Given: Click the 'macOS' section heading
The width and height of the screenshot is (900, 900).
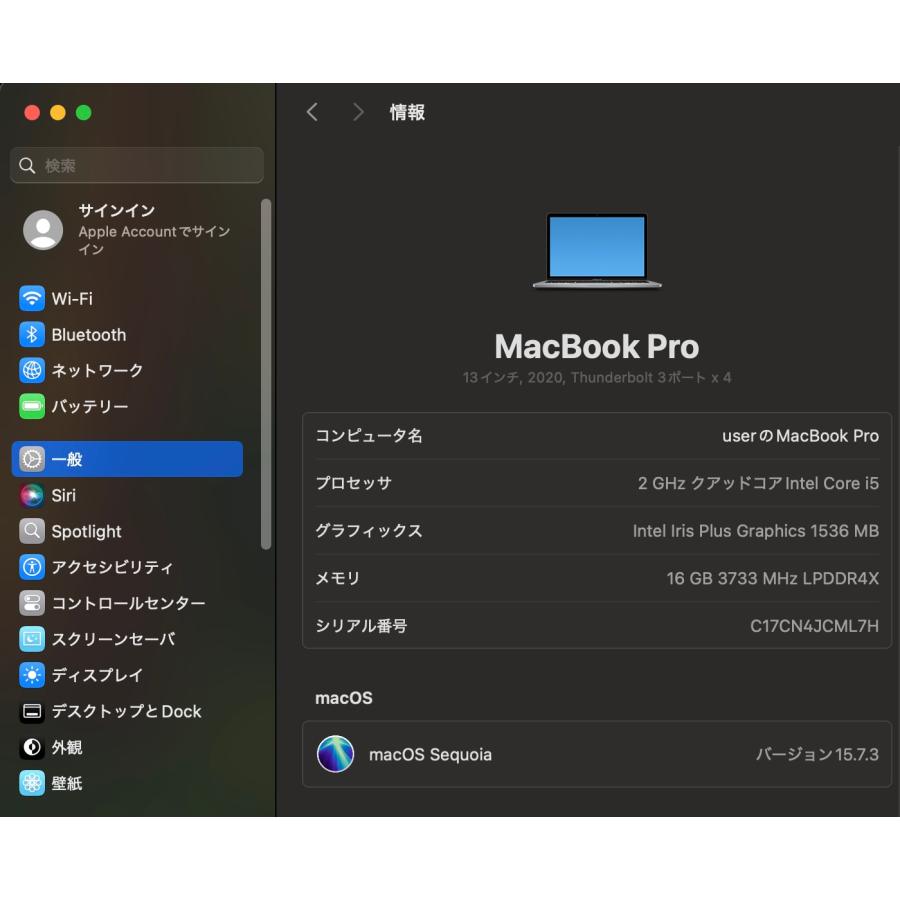Looking at the screenshot, I should (344, 699).
